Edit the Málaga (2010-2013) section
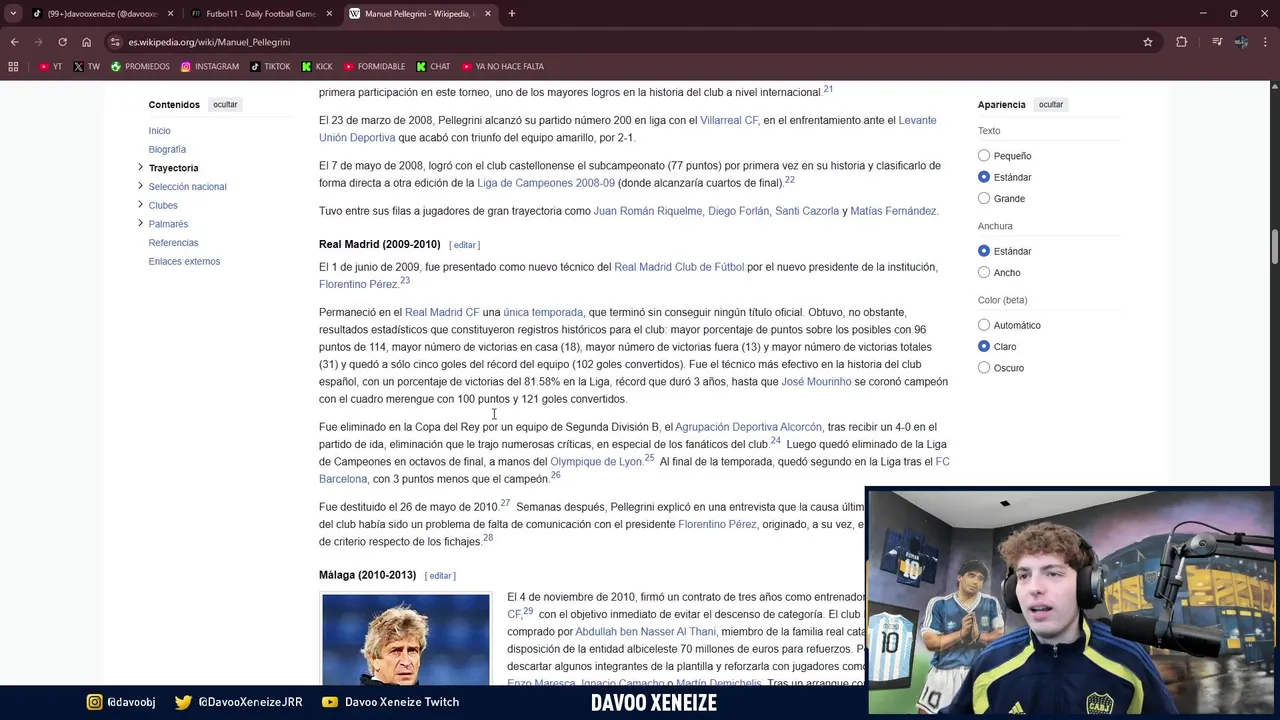The image size is (1280, 720). pyautogui.click(x=440, y=576)
